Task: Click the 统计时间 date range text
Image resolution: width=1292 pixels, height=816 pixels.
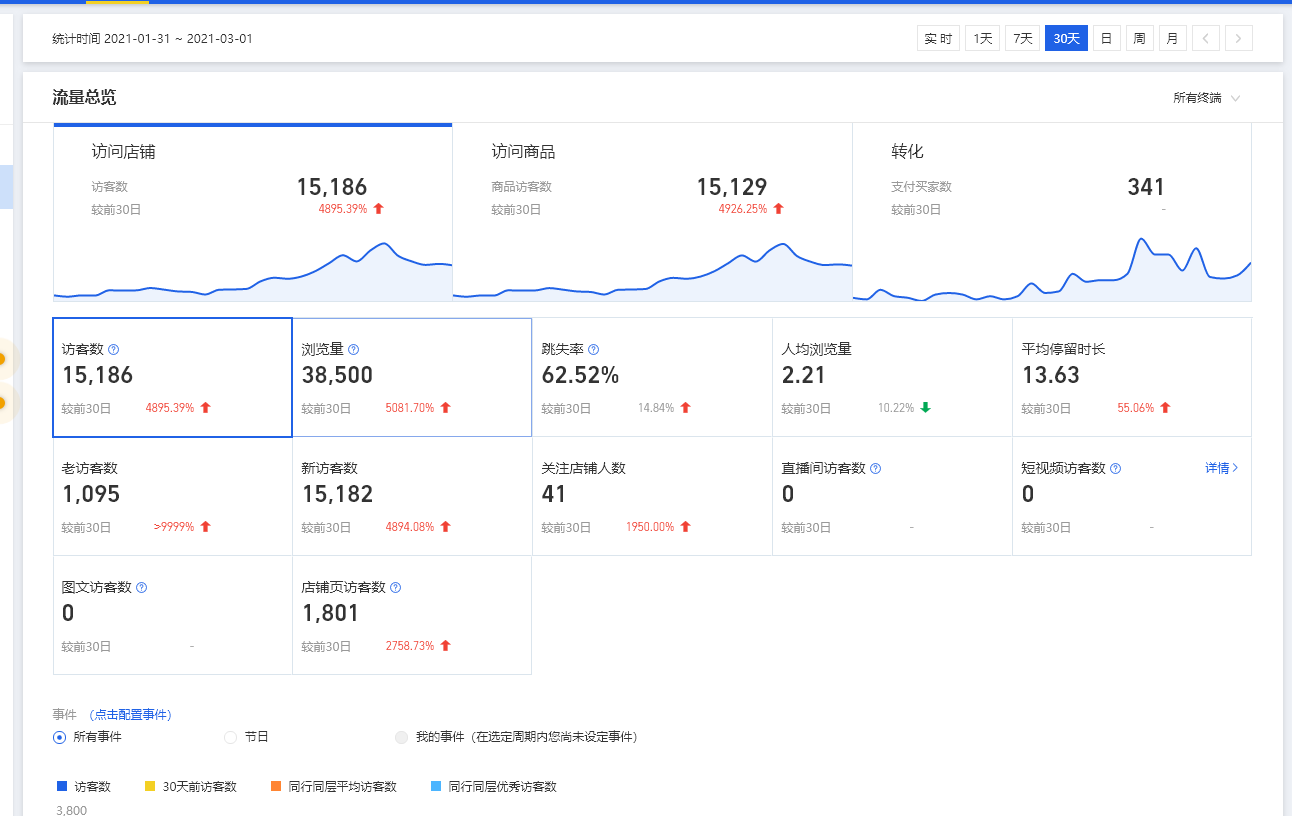Action: pyautogui.click(x=153, y=39)
